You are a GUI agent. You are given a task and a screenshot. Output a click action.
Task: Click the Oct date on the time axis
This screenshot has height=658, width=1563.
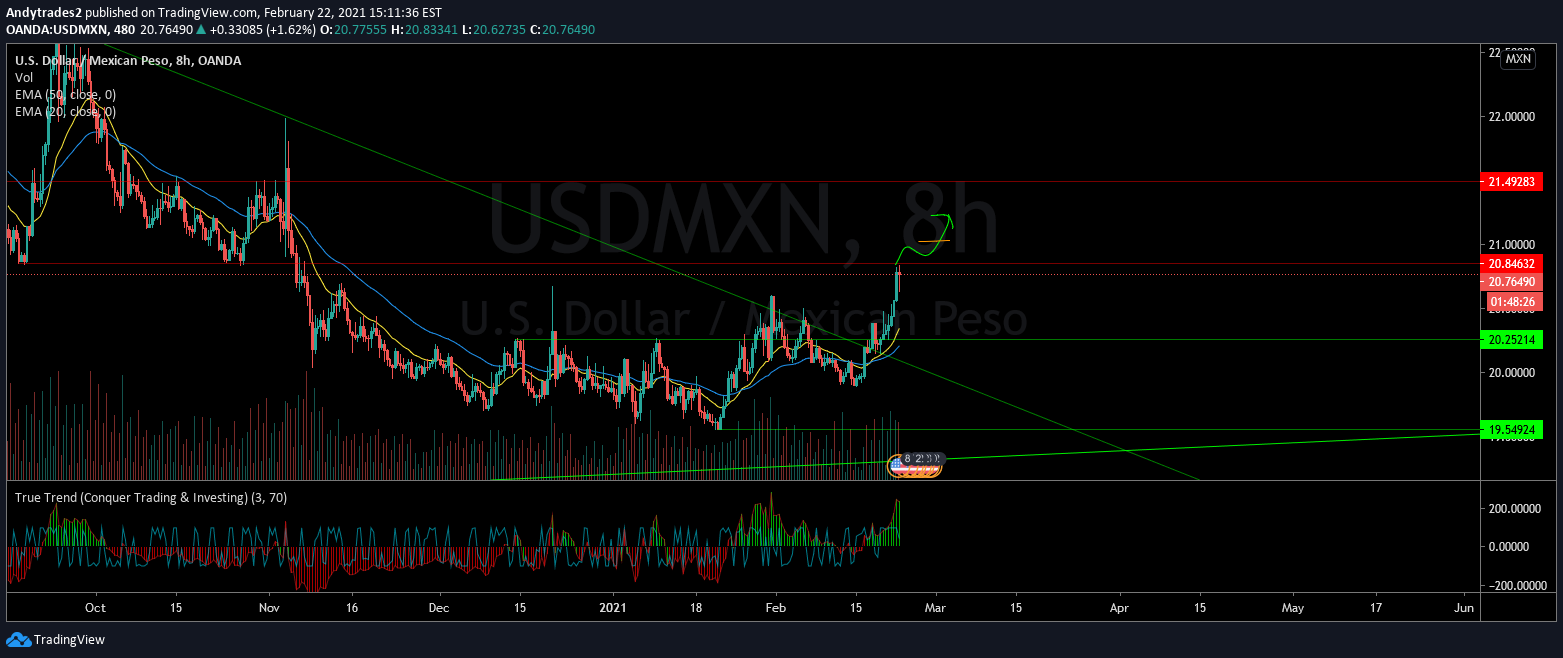coord(95,607)
